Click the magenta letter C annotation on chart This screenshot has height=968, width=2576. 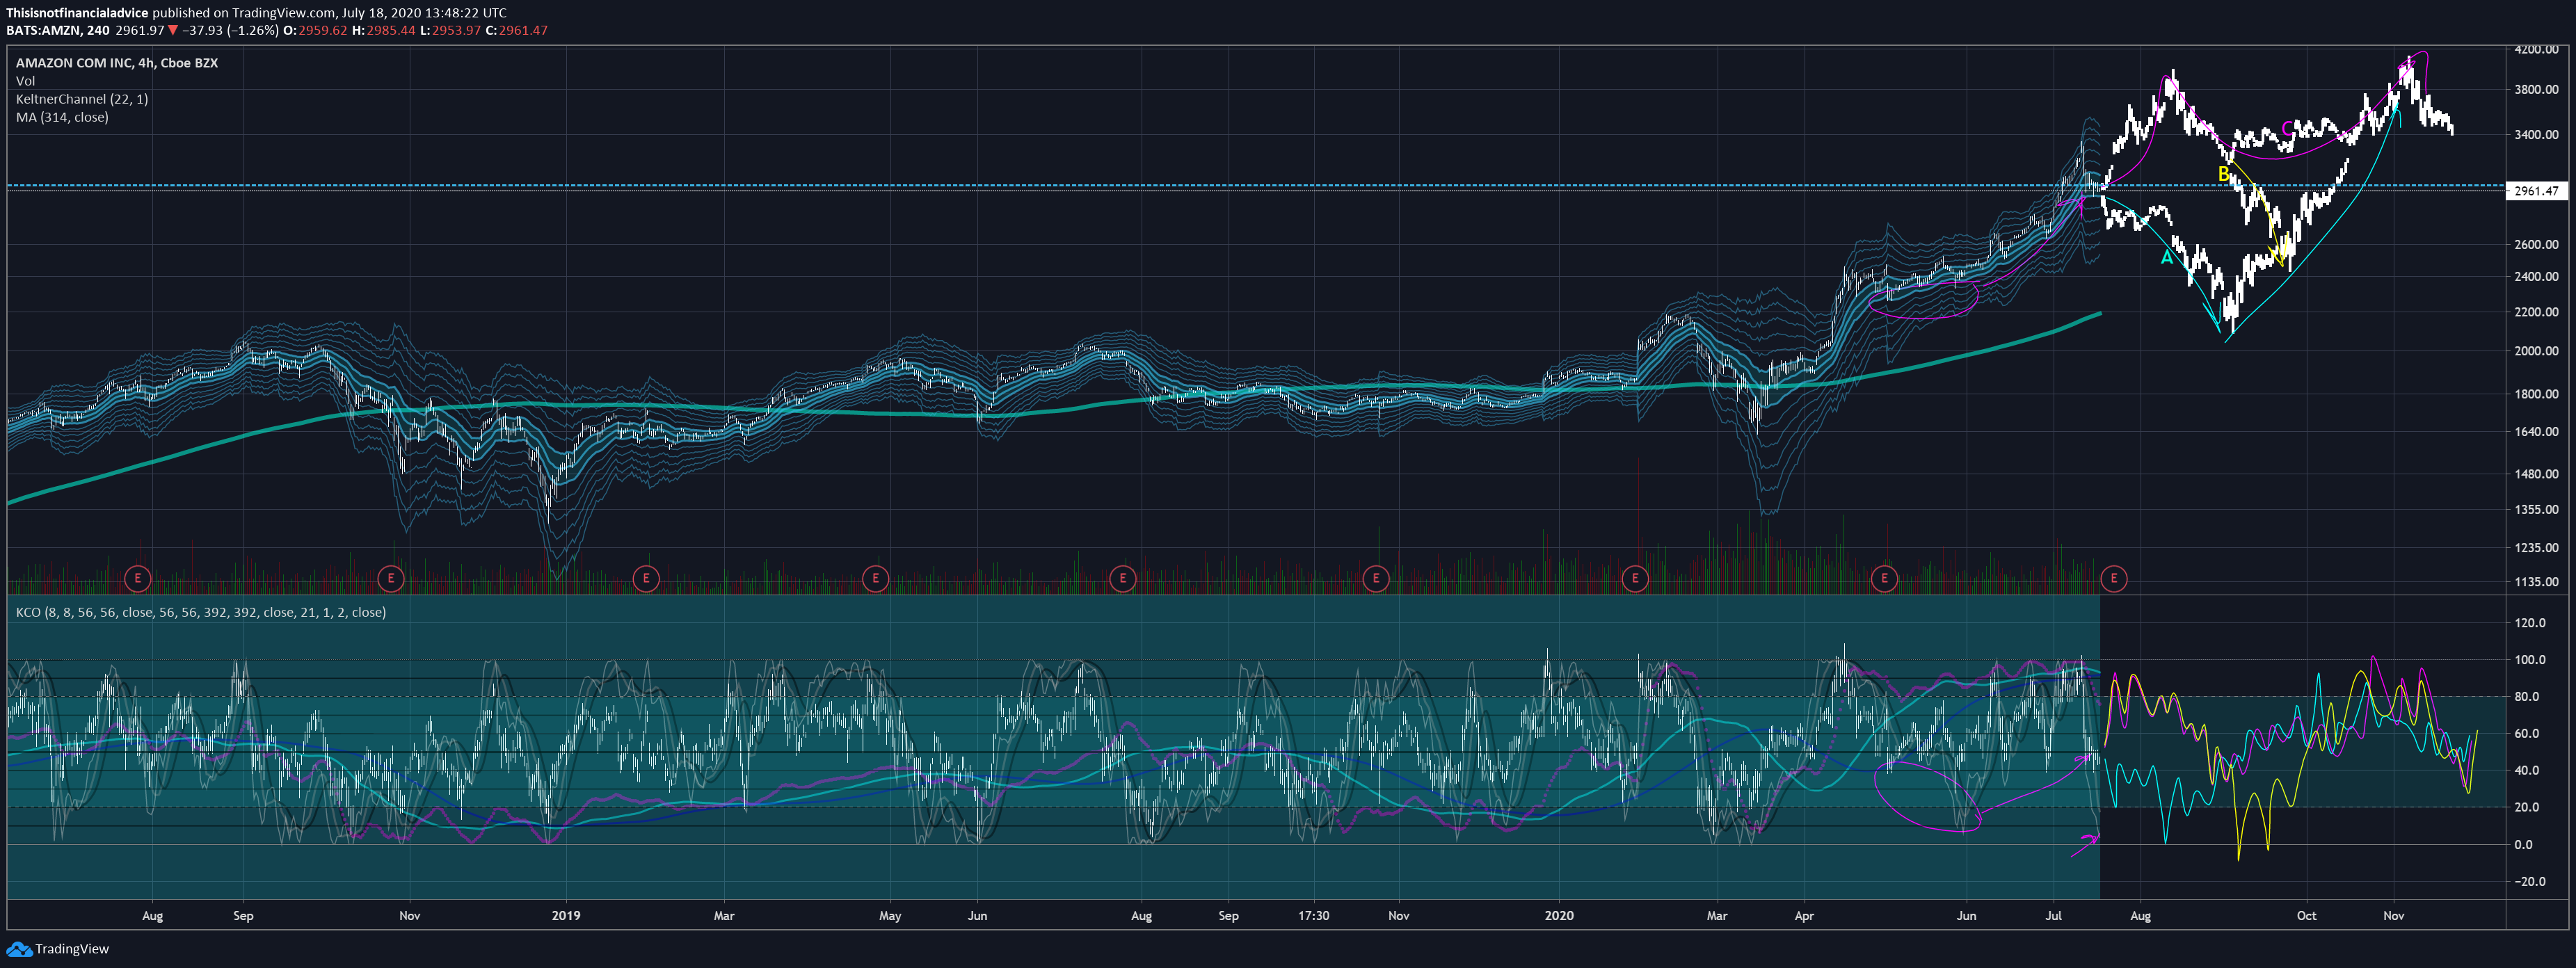click(2288, 128)
